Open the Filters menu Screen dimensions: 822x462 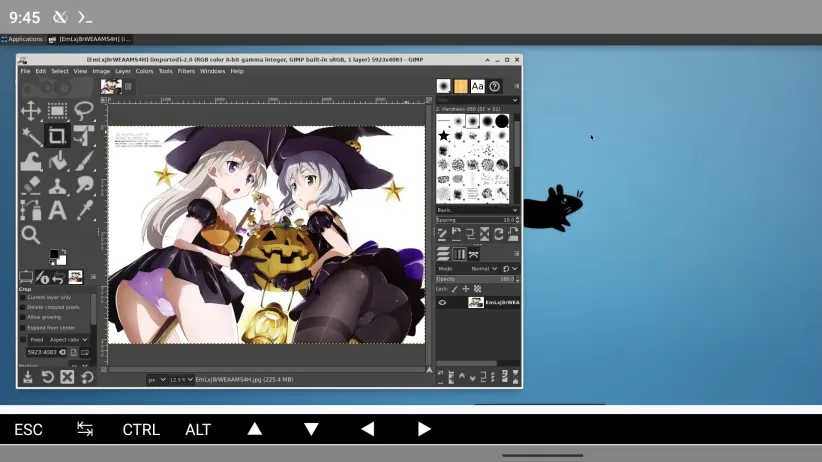[188, 71]
